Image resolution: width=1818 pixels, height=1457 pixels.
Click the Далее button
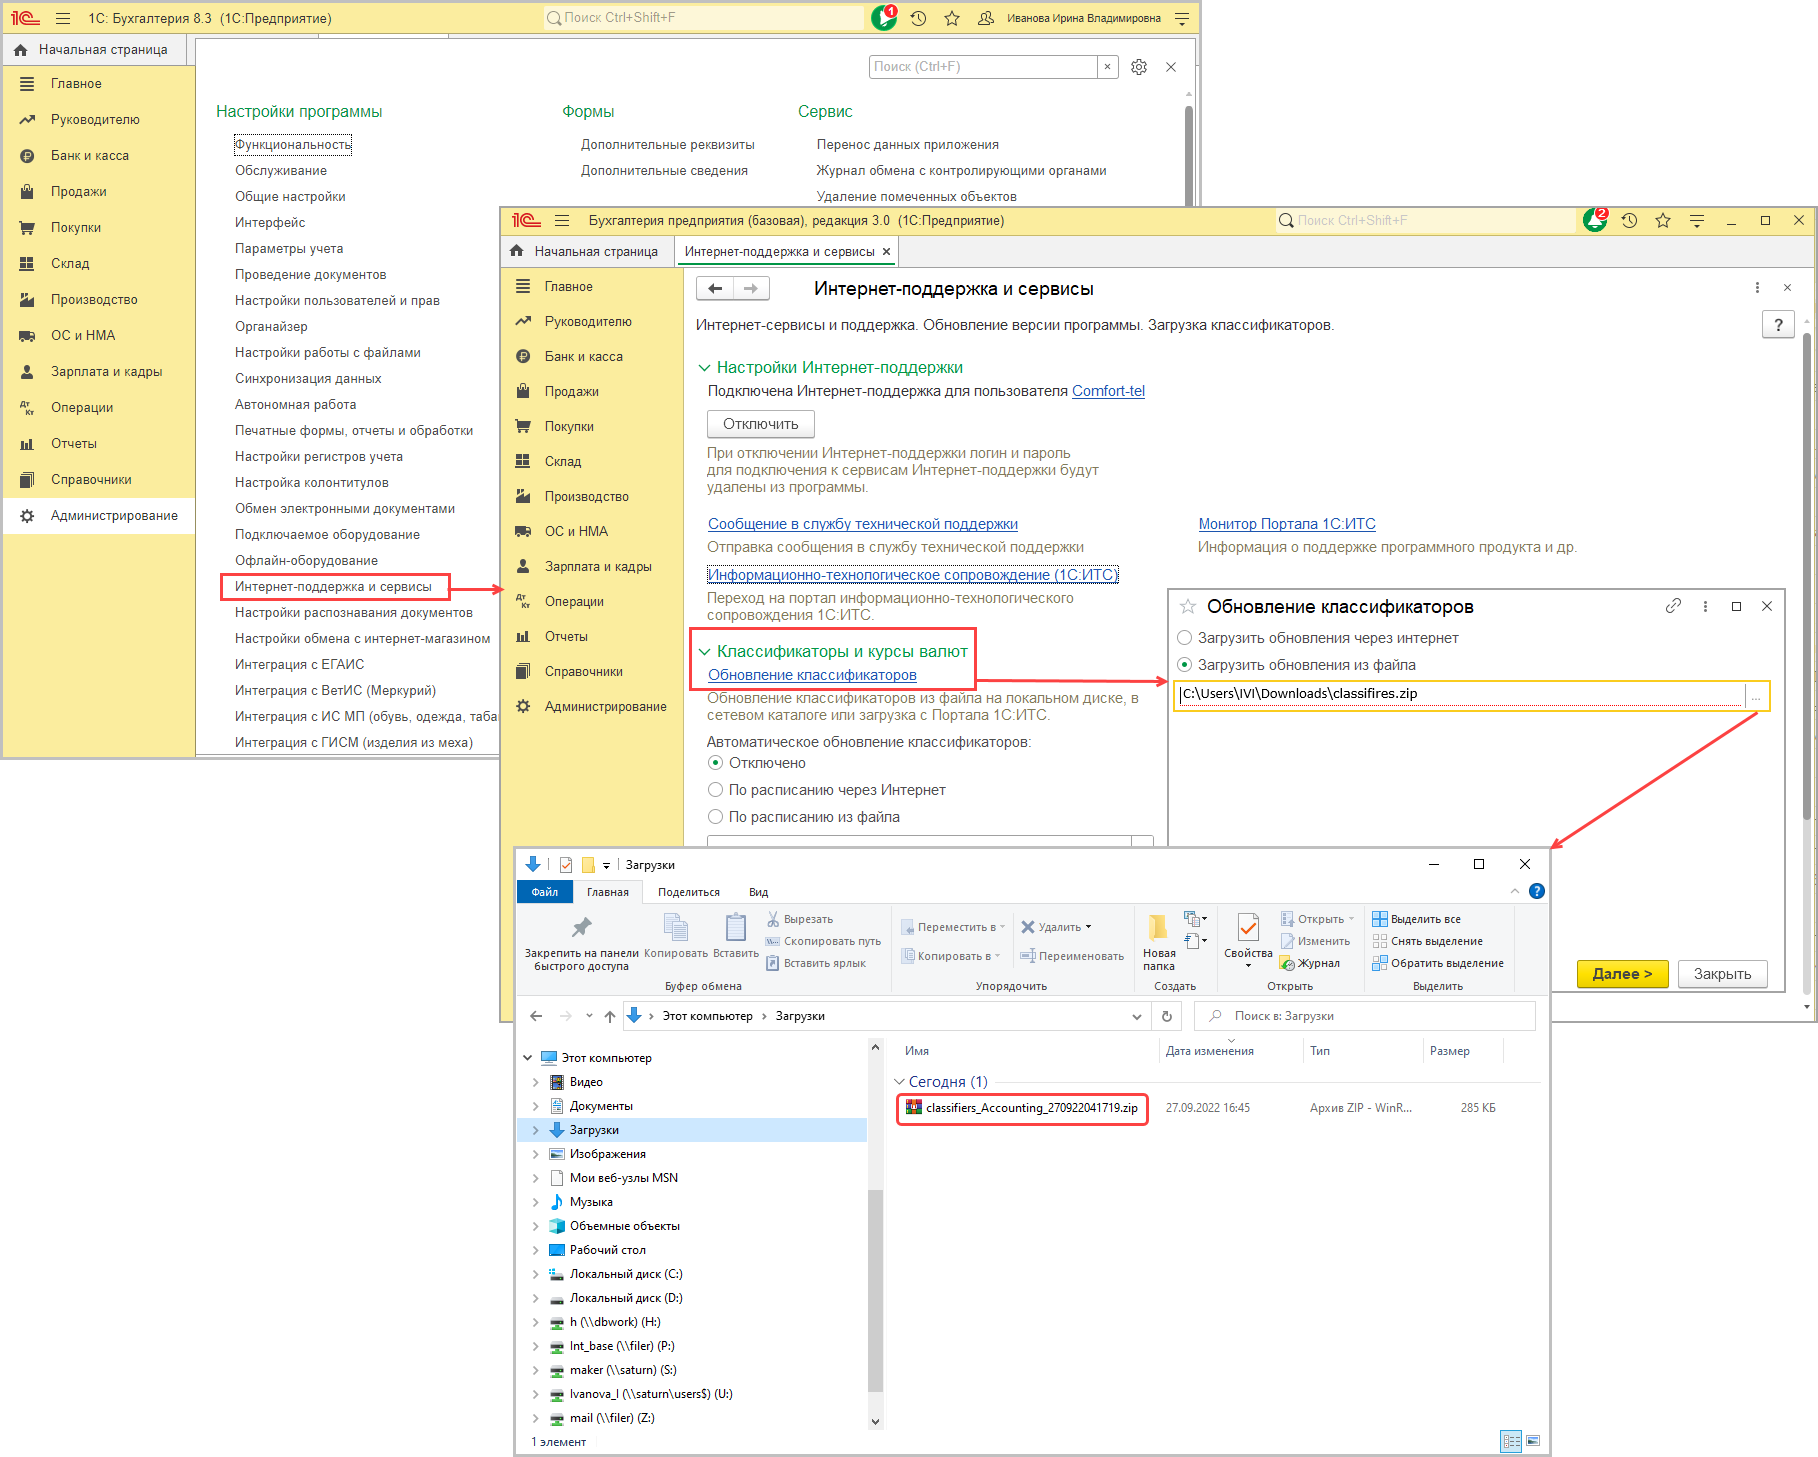click(x=1622, y=974)
